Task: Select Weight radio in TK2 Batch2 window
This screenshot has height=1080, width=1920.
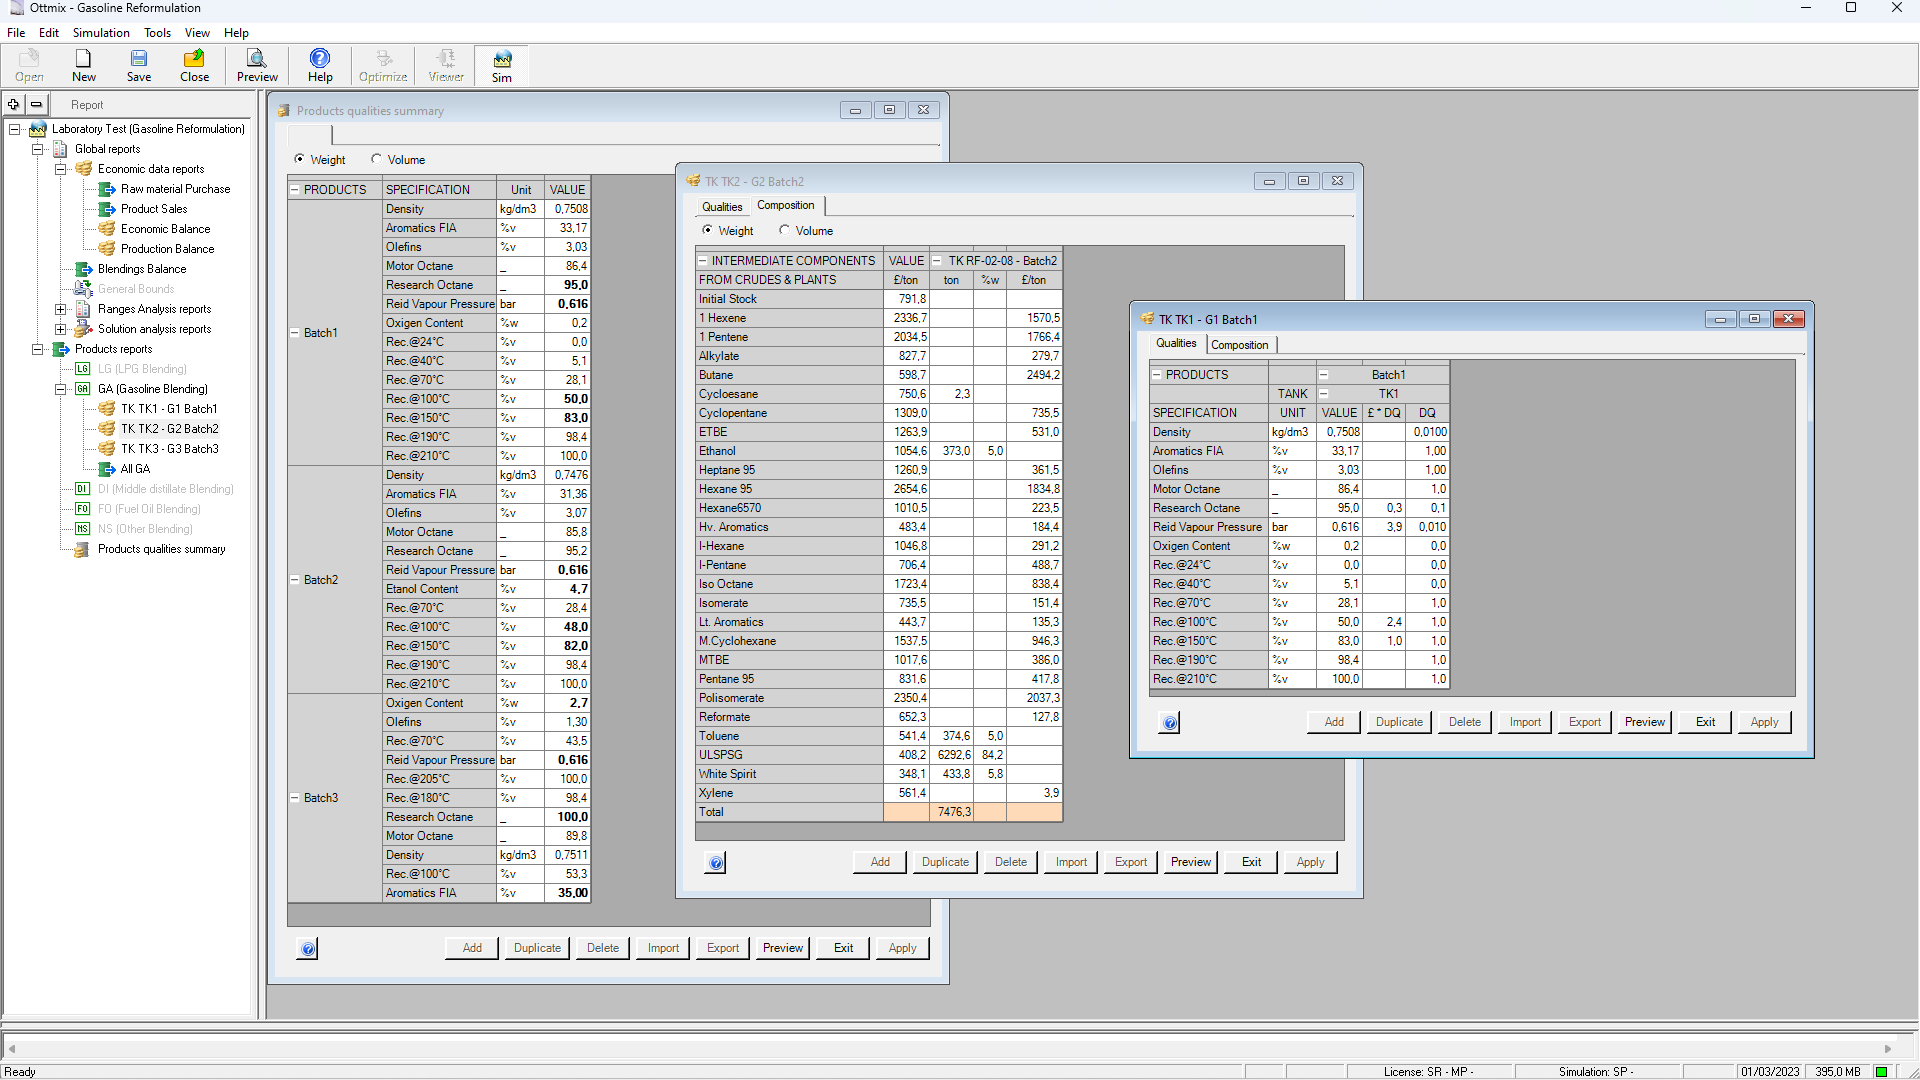Action: (708, 230)
